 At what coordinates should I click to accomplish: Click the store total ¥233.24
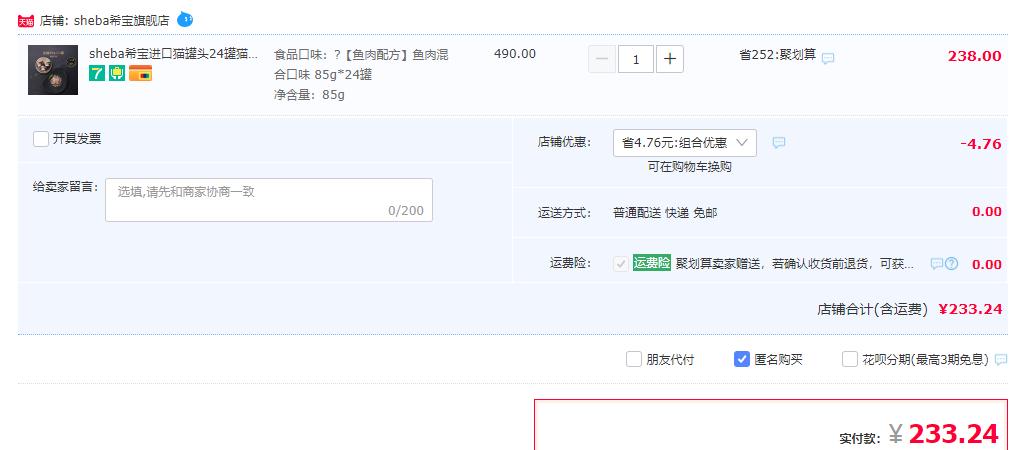[970, 309]
